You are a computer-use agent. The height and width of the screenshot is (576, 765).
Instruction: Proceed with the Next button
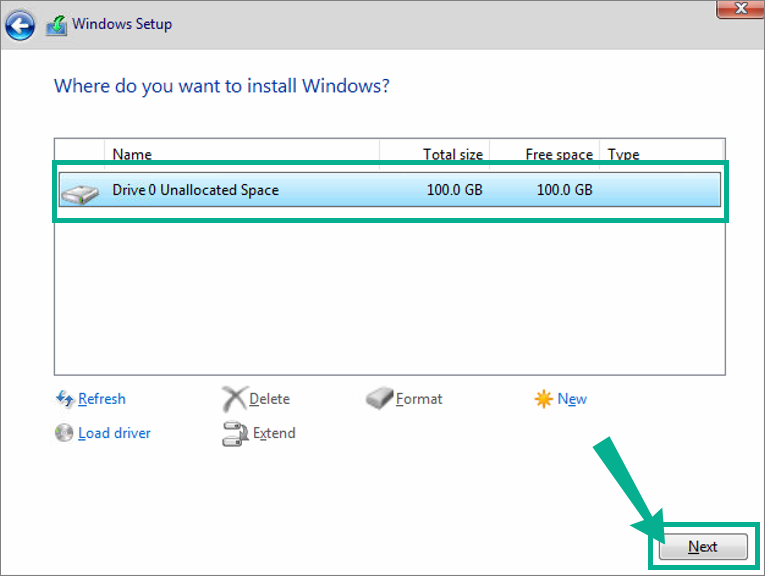(703, 547)
